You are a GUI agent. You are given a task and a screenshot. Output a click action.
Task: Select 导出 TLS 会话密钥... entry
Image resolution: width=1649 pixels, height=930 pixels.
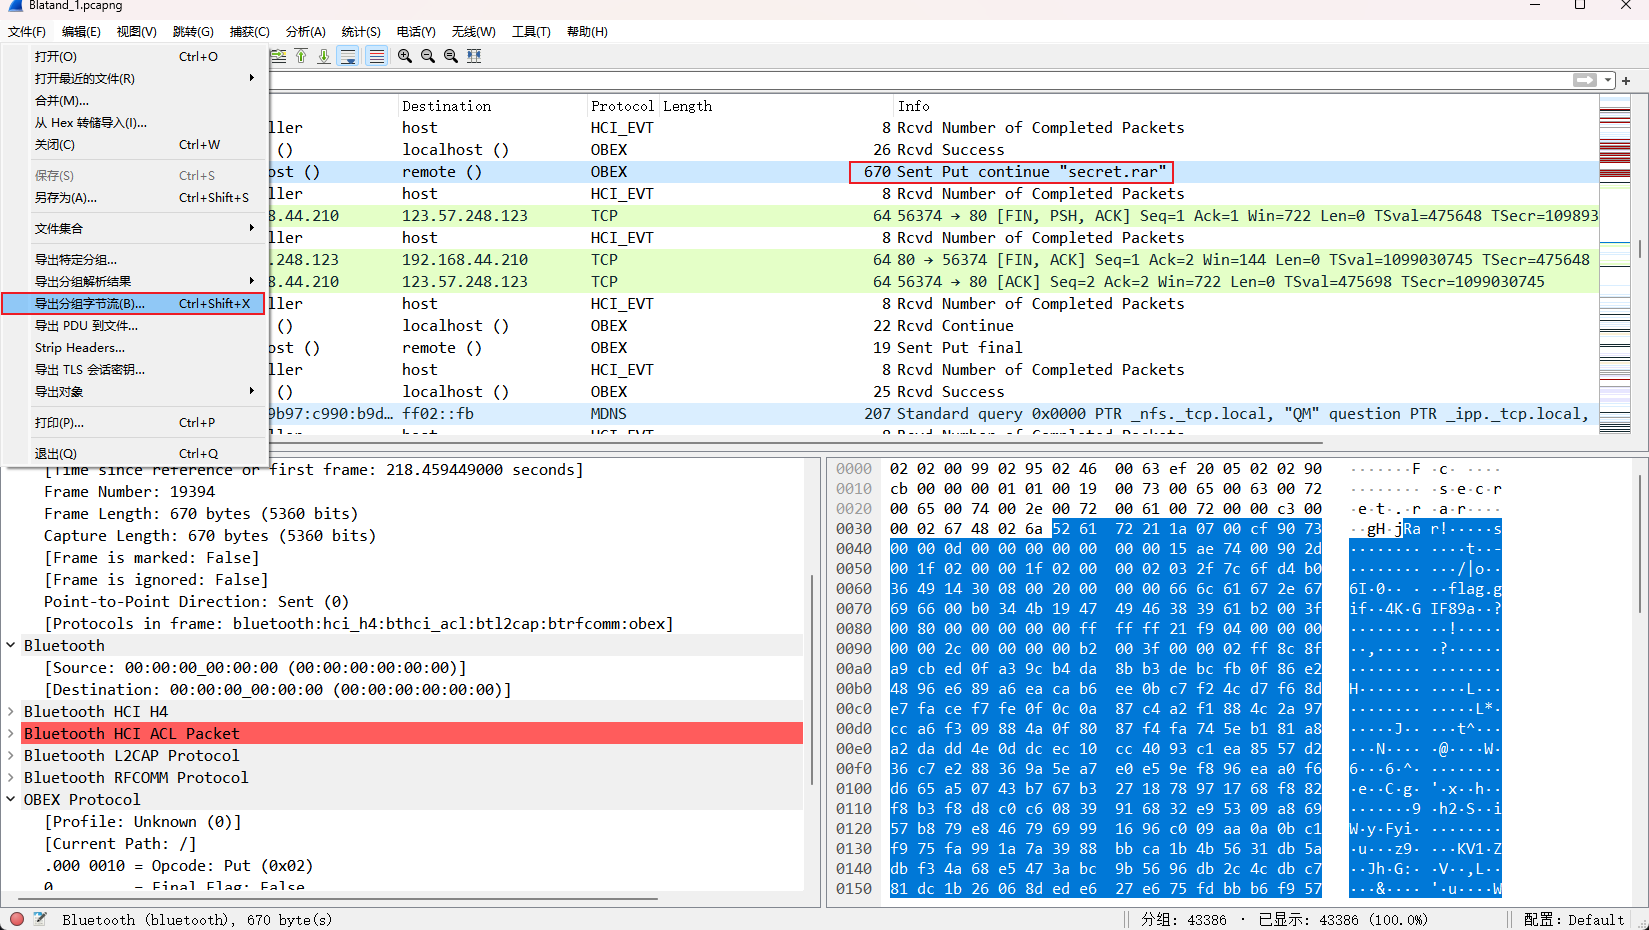pyautogui.click(x=134, y=370)
